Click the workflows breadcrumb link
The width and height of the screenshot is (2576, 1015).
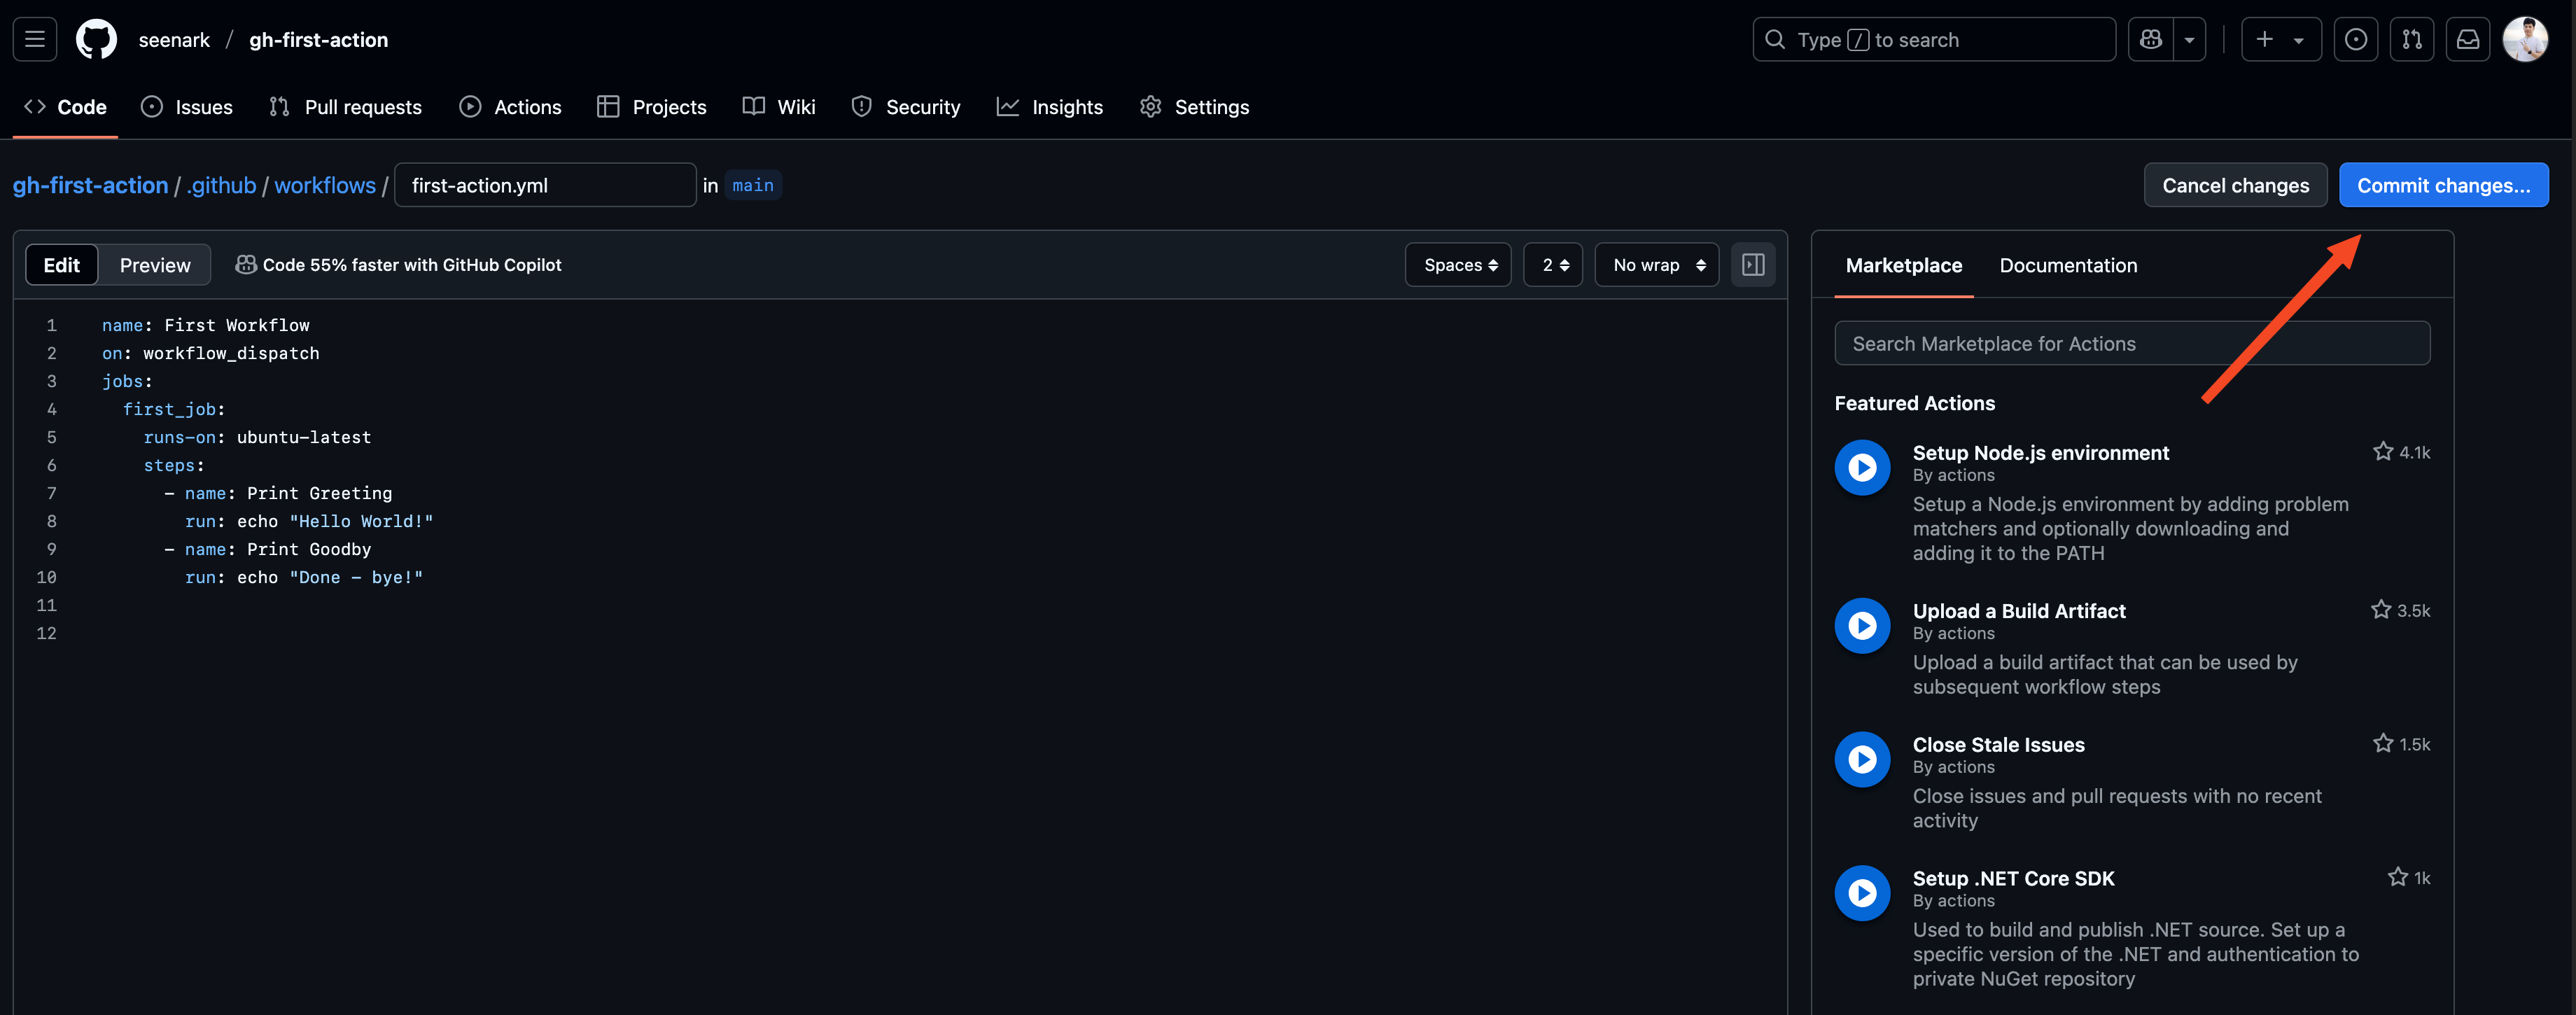(325, 185)
